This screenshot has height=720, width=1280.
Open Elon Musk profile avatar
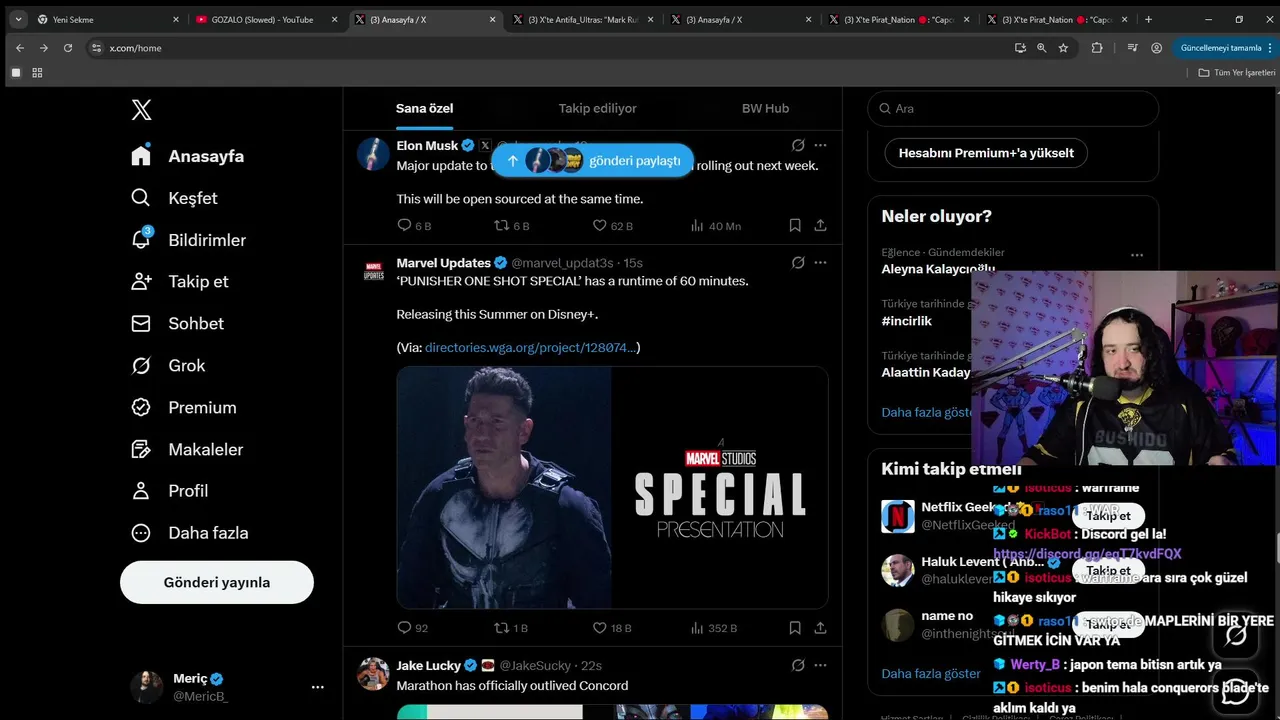373,154
